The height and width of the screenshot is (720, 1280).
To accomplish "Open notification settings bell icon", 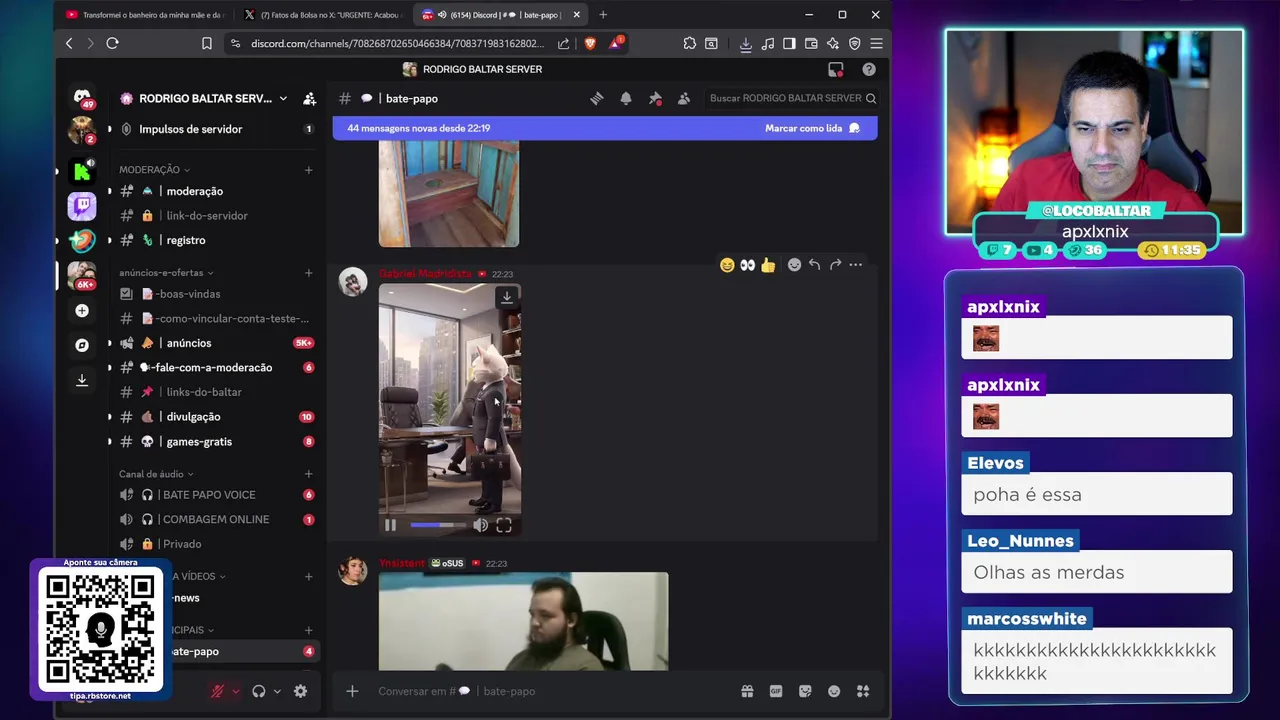I will (x=625, y=98).
